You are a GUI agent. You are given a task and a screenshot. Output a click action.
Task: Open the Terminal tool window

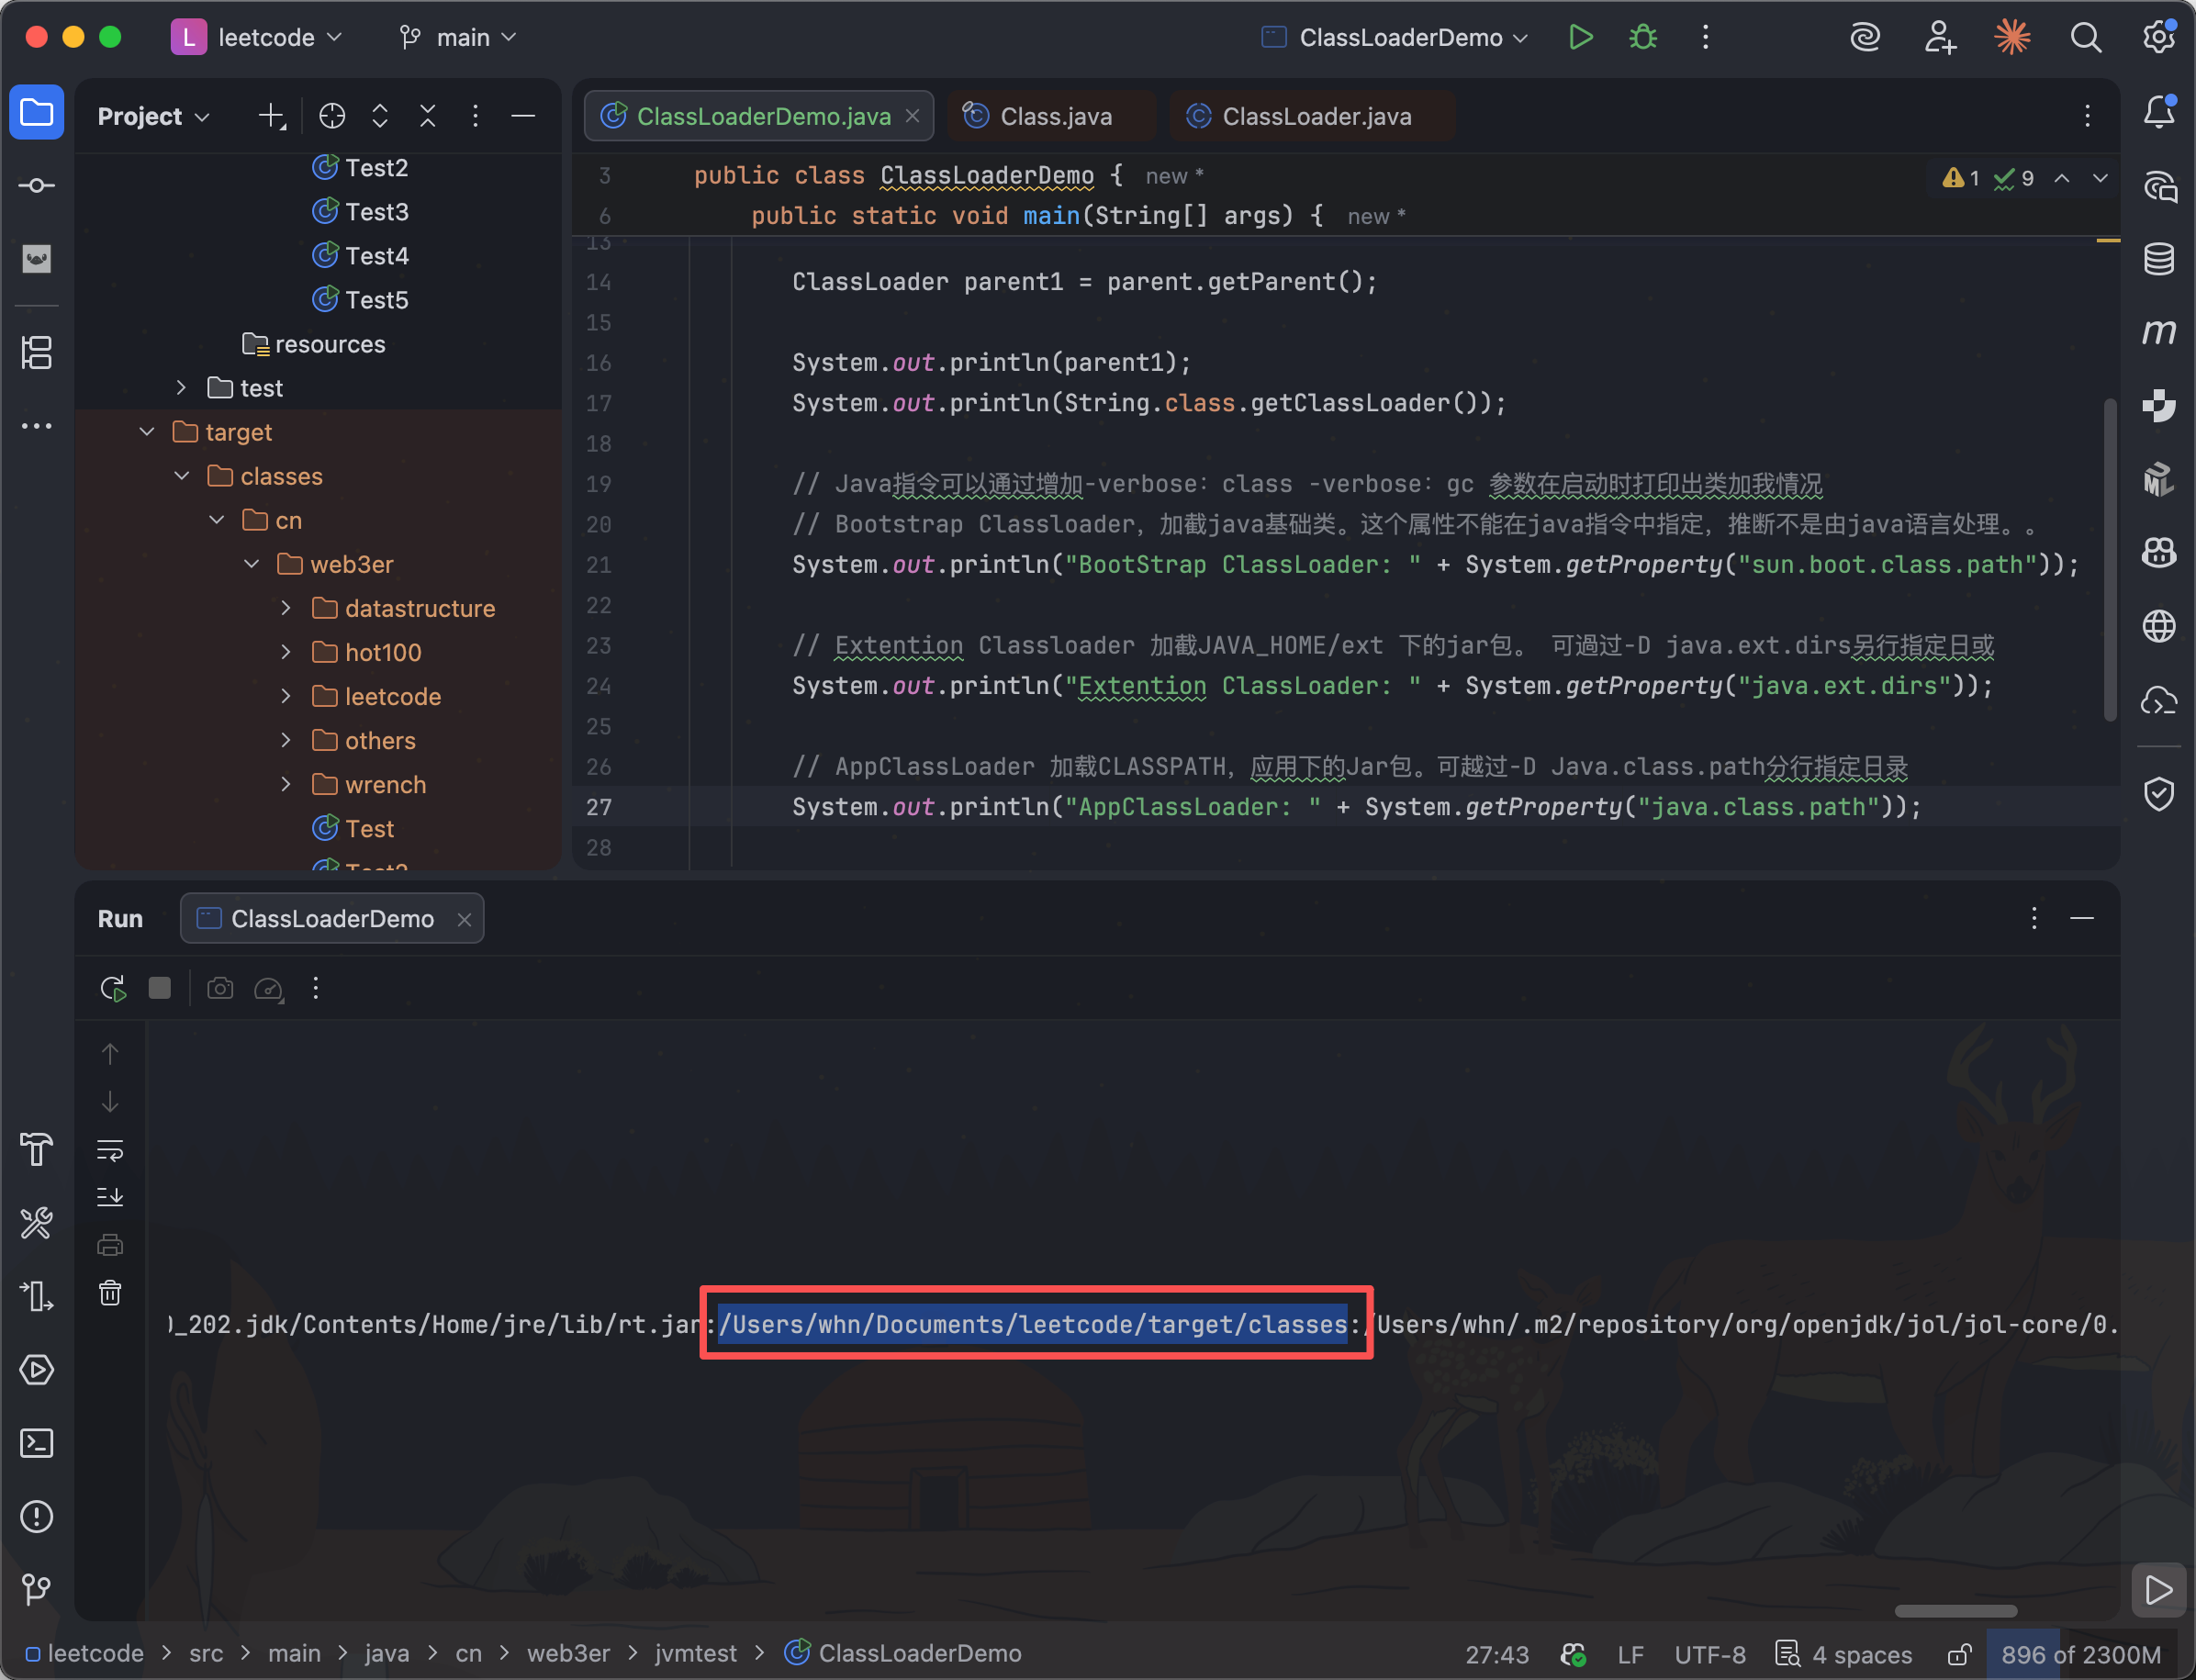coord(36,1443)
